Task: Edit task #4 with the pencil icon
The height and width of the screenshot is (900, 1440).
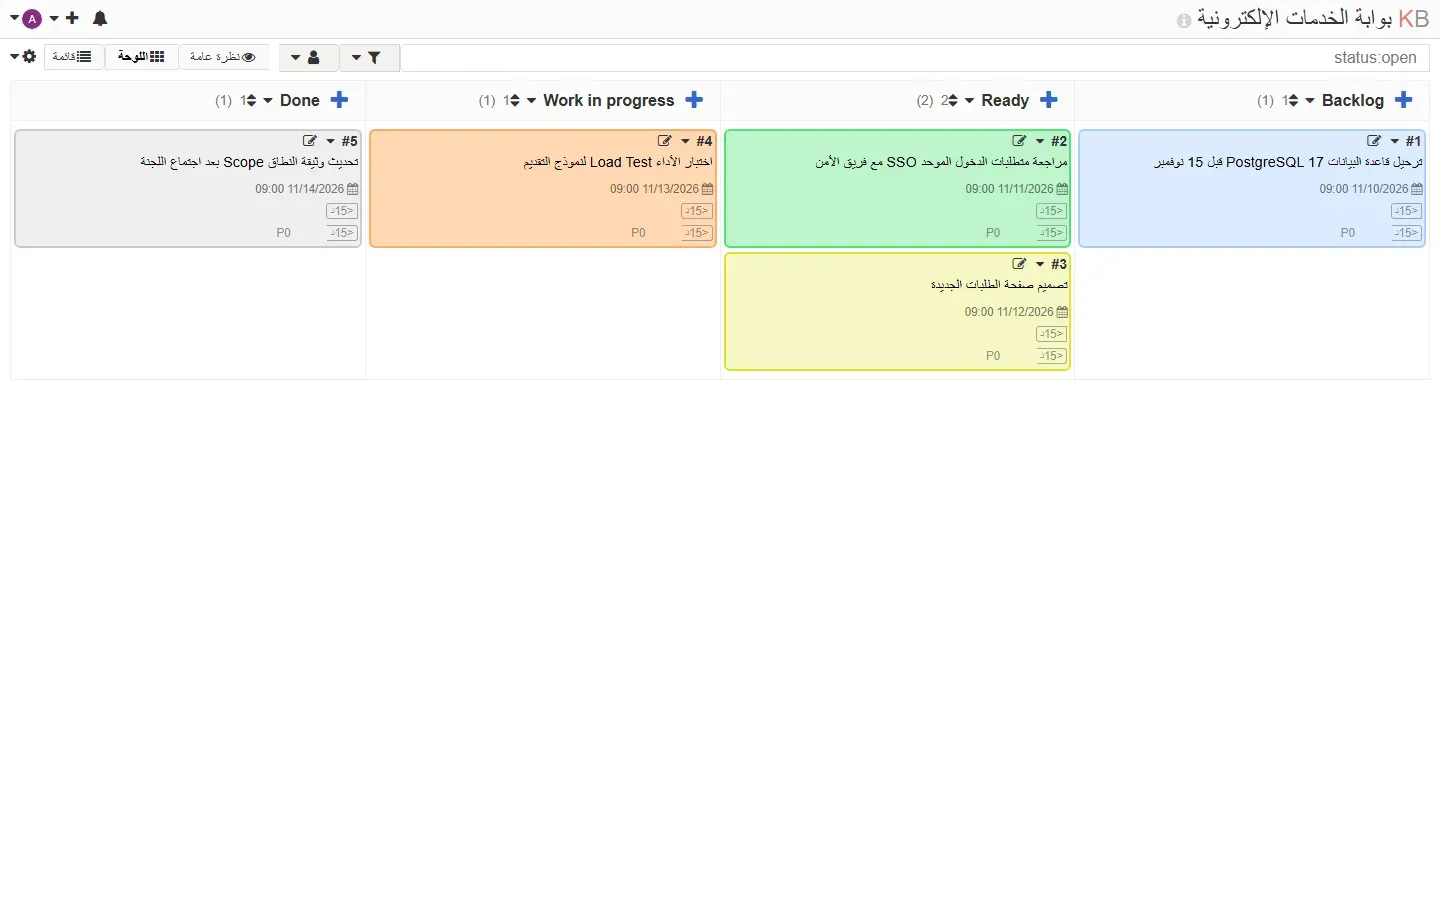Action: coord(664,141)
